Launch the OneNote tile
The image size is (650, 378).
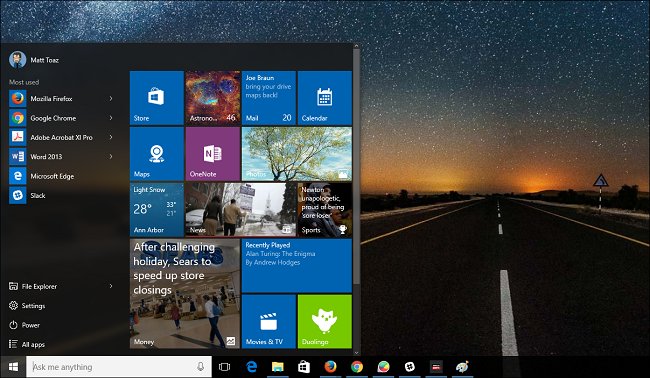point(213,154)
